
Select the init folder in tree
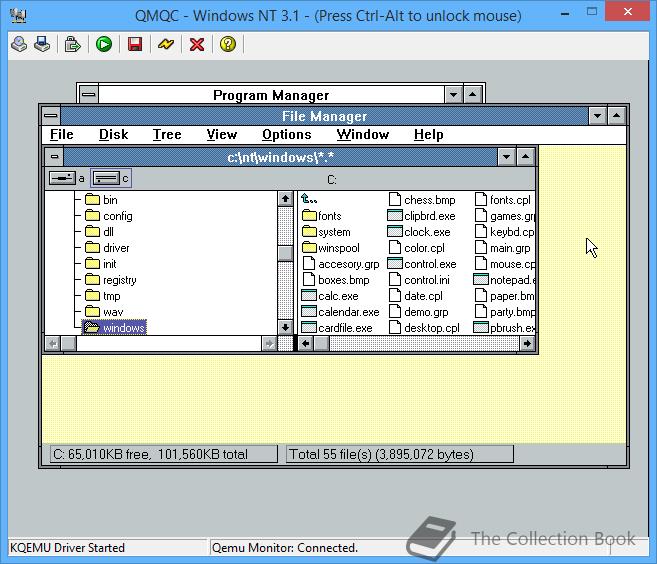tap(101, 264)
